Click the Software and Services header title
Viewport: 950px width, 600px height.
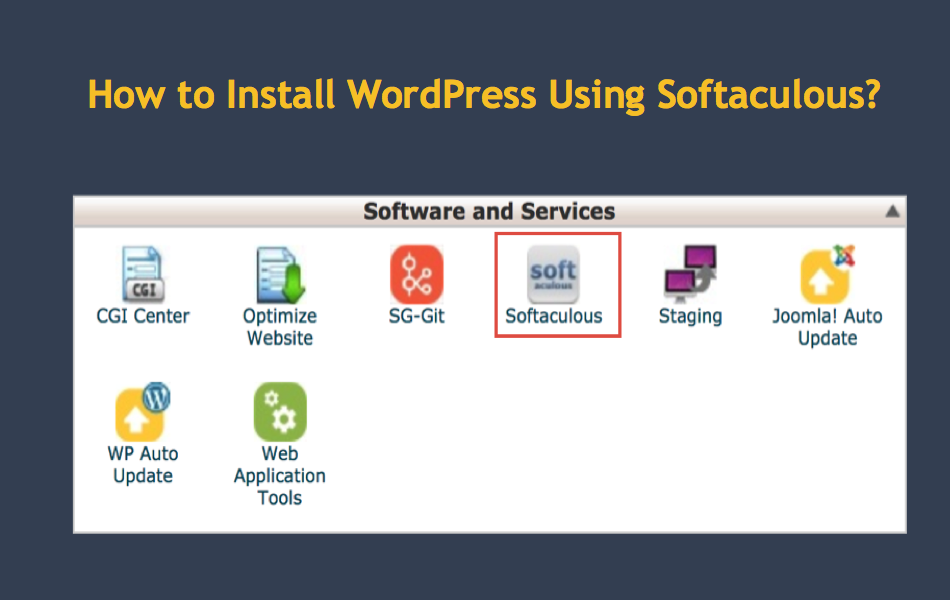click(x=489, y=212)
